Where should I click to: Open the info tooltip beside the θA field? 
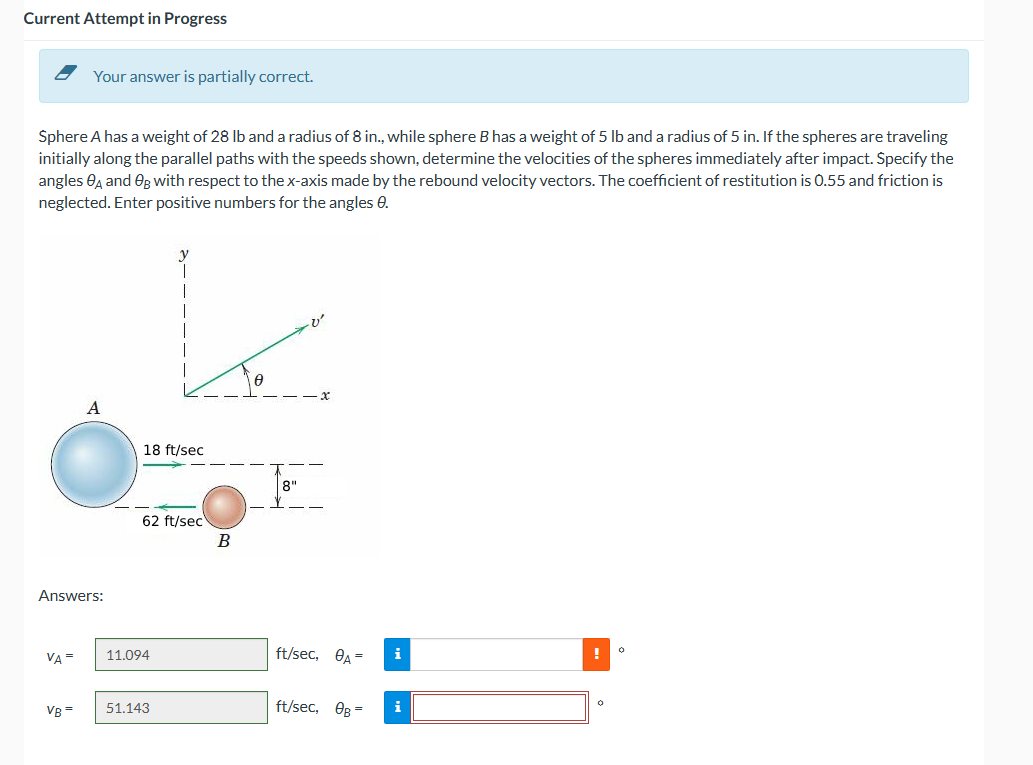pos(396,654)
